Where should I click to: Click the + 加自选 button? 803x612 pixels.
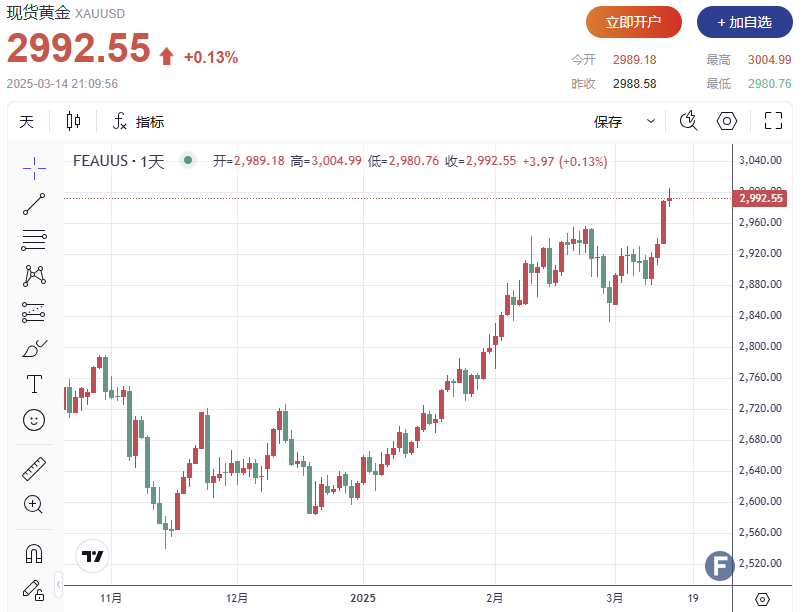pos(744,22)
